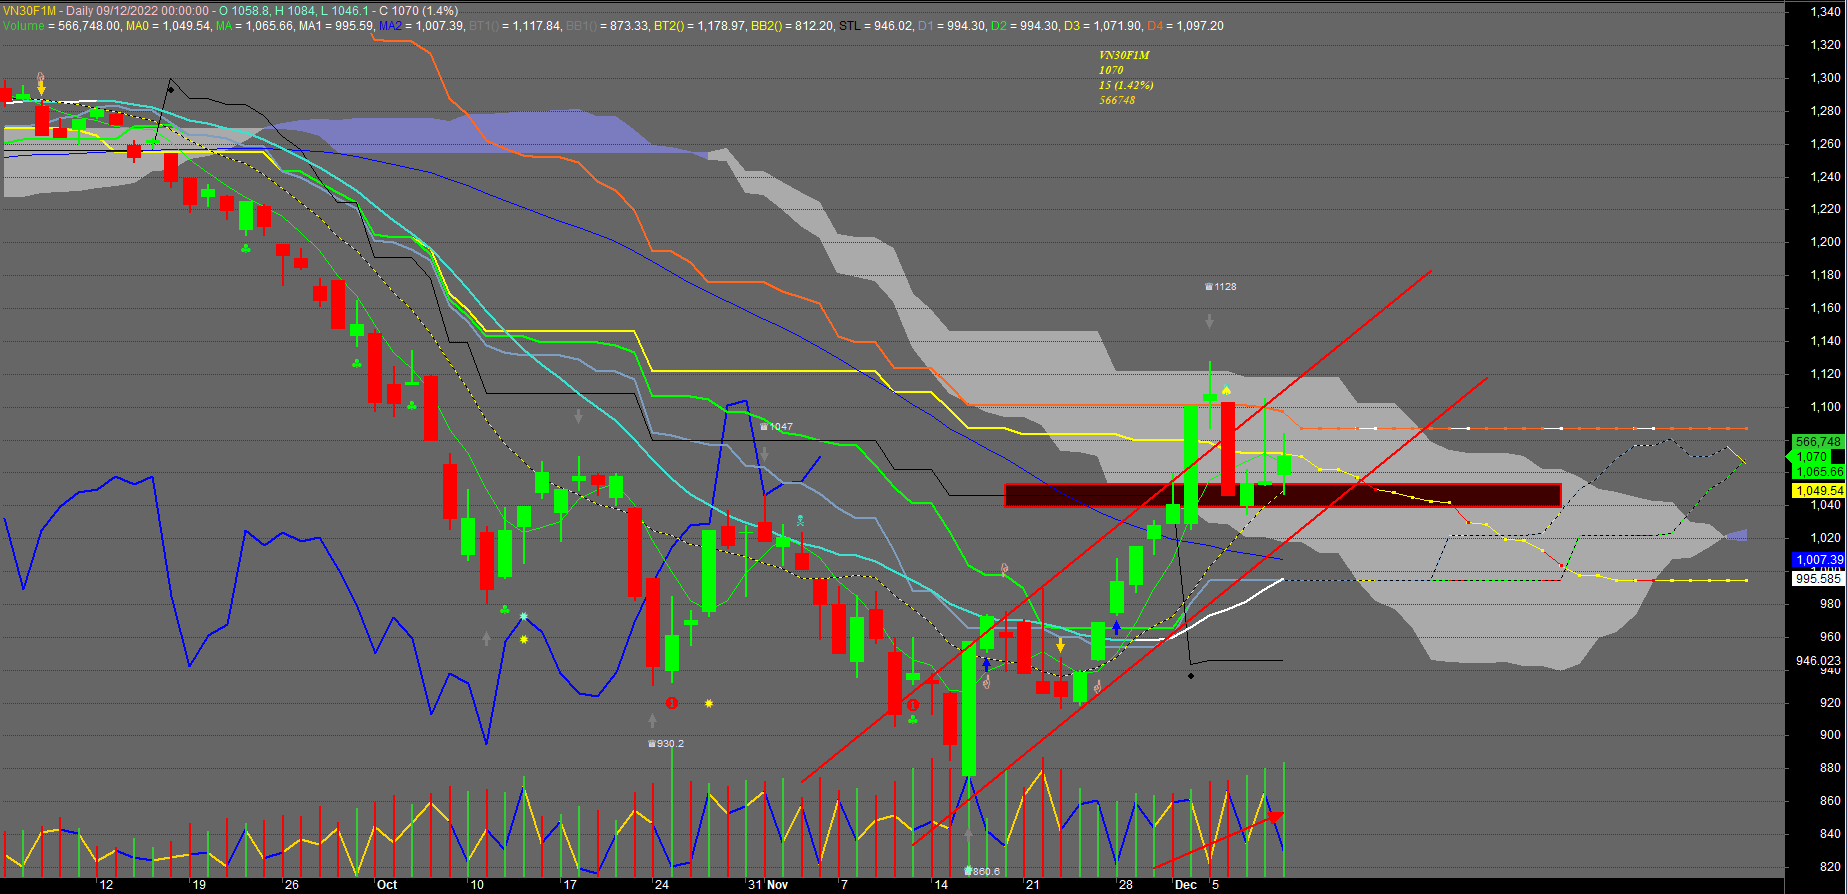Click the black diamond marker near the 946.023 line

(x=1190, y=676)
